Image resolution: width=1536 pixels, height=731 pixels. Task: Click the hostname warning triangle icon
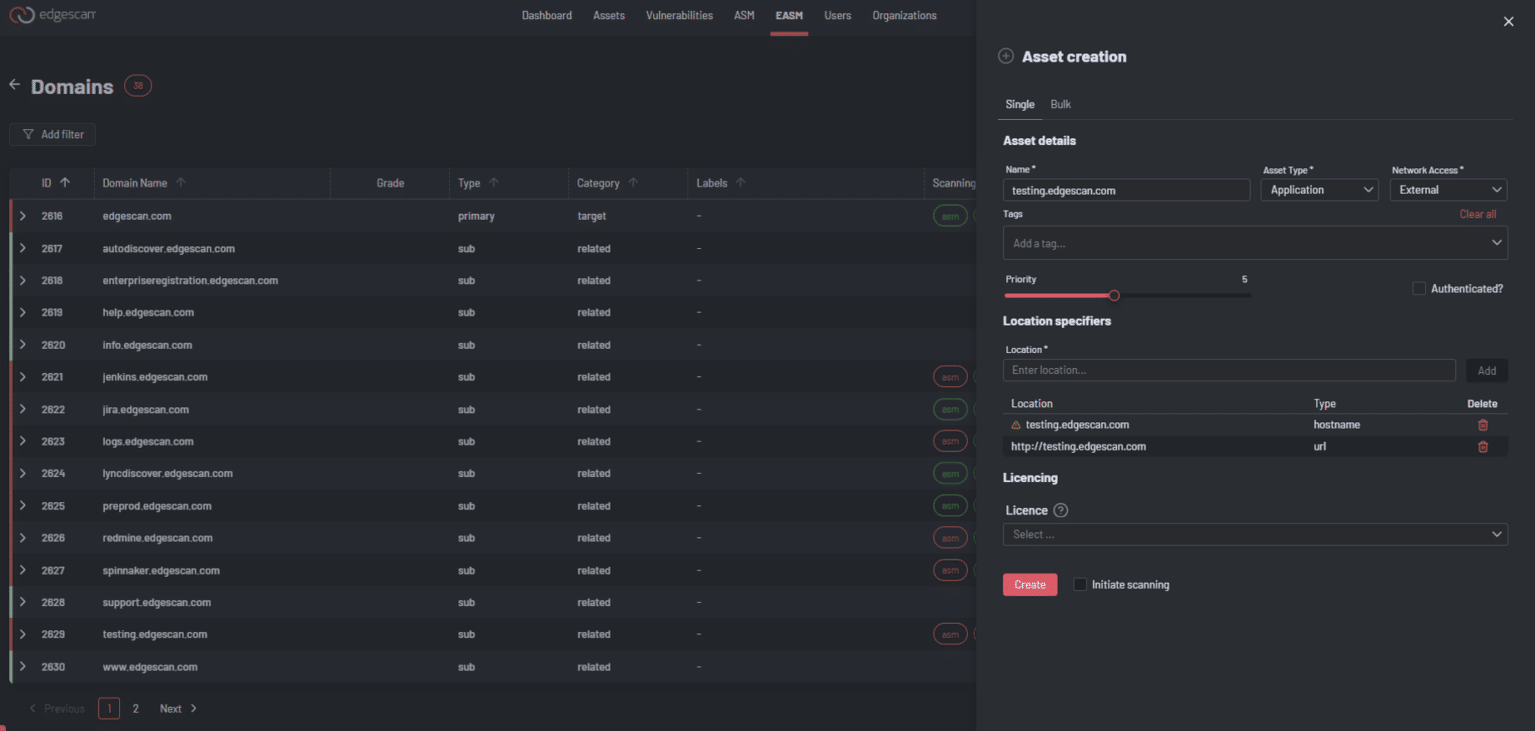coord(1016,425)
